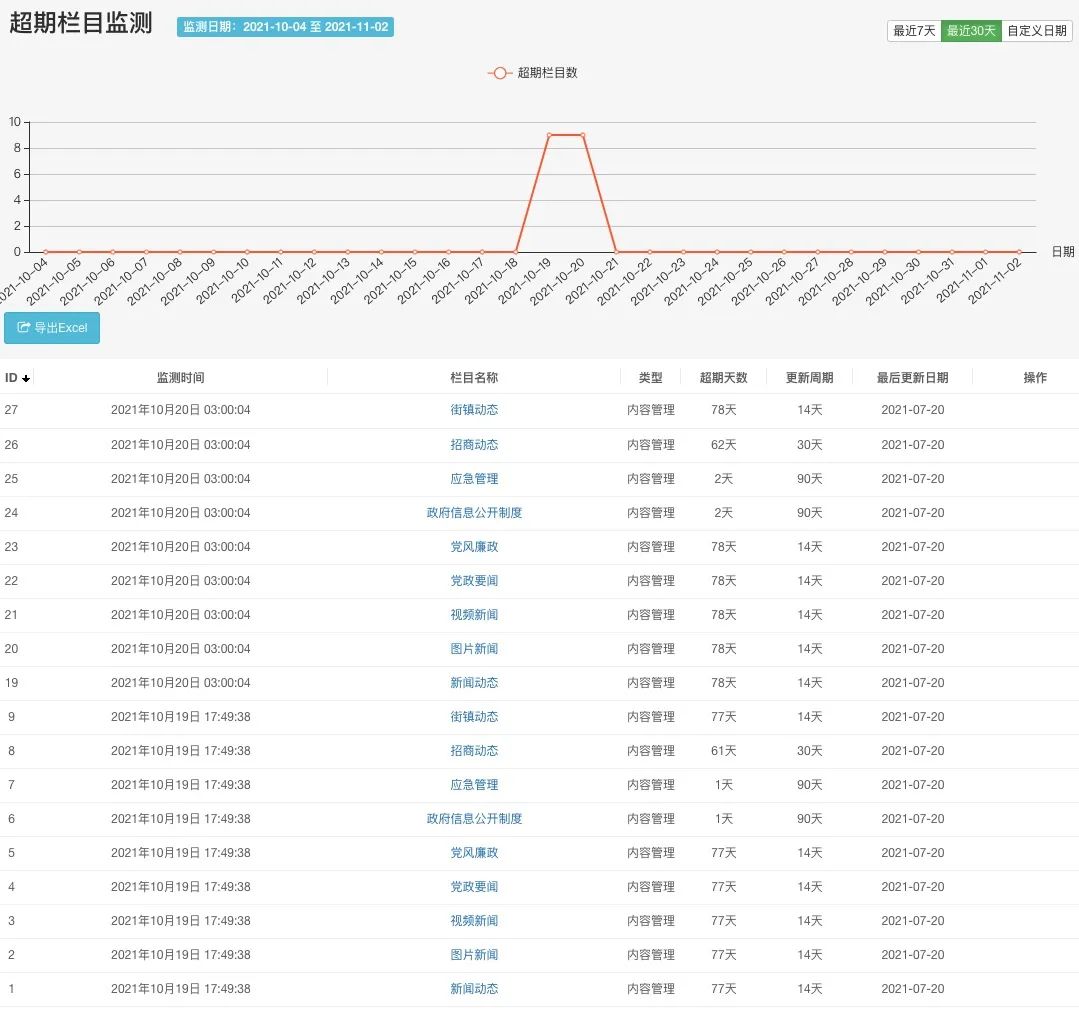Open 政府信息公开制度 link in row ID 24
1079x1010 pixels.
474,513
